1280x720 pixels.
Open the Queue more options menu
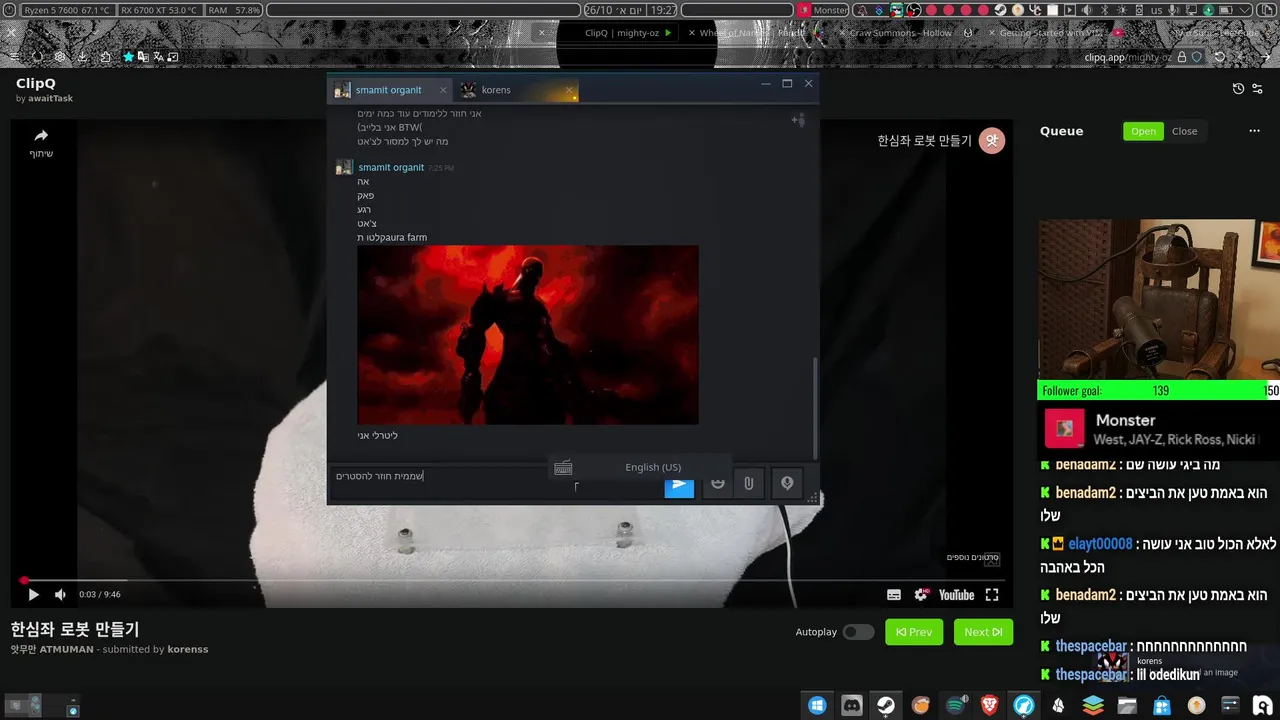pyautogui.click(x=1254, y=131)
